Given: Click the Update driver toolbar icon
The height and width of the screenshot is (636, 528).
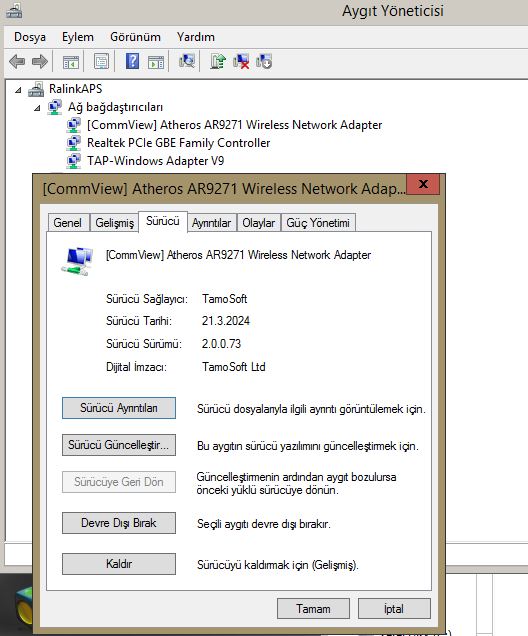Looking at the screenshot, I should pyautogui.click(x=218, y=62).
